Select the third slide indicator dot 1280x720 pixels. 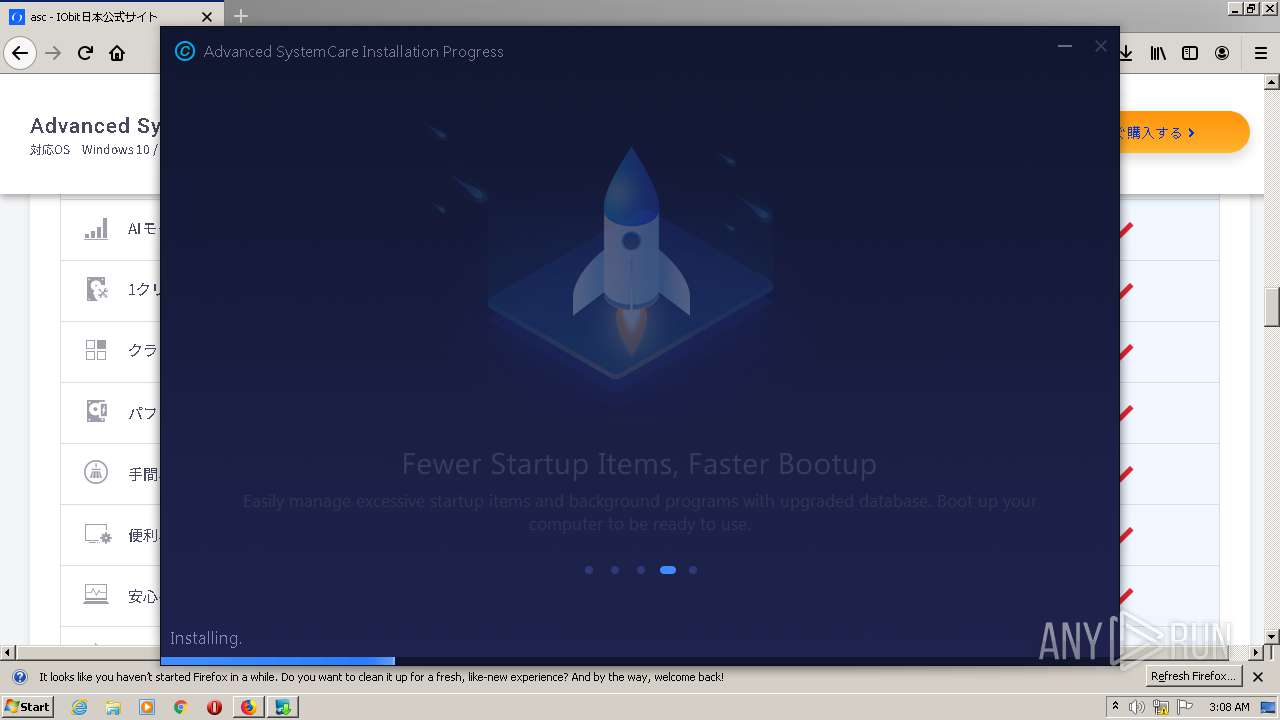[641, 570]
